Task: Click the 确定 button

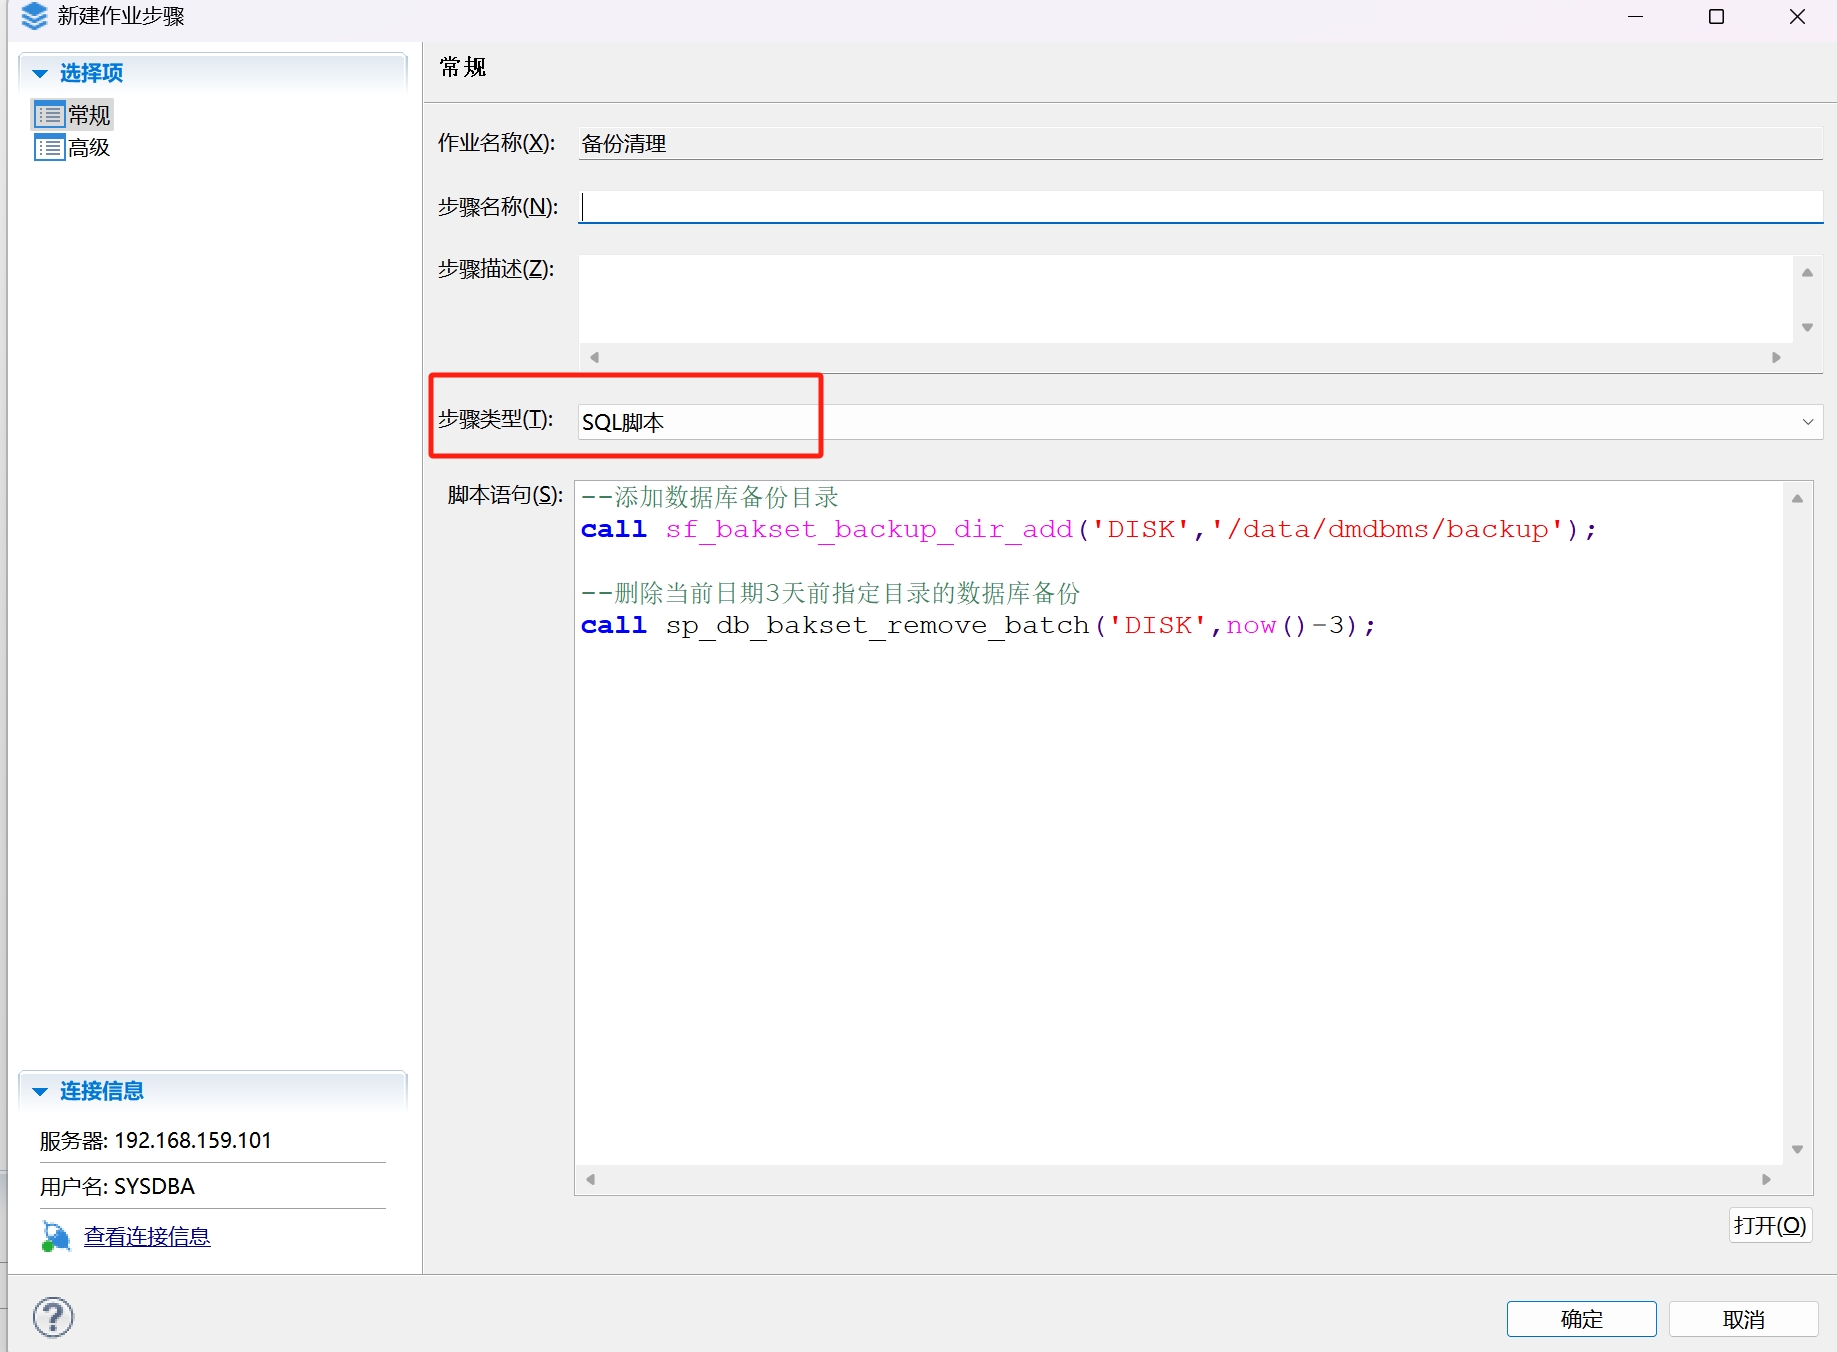Action: [1581, 1319]
